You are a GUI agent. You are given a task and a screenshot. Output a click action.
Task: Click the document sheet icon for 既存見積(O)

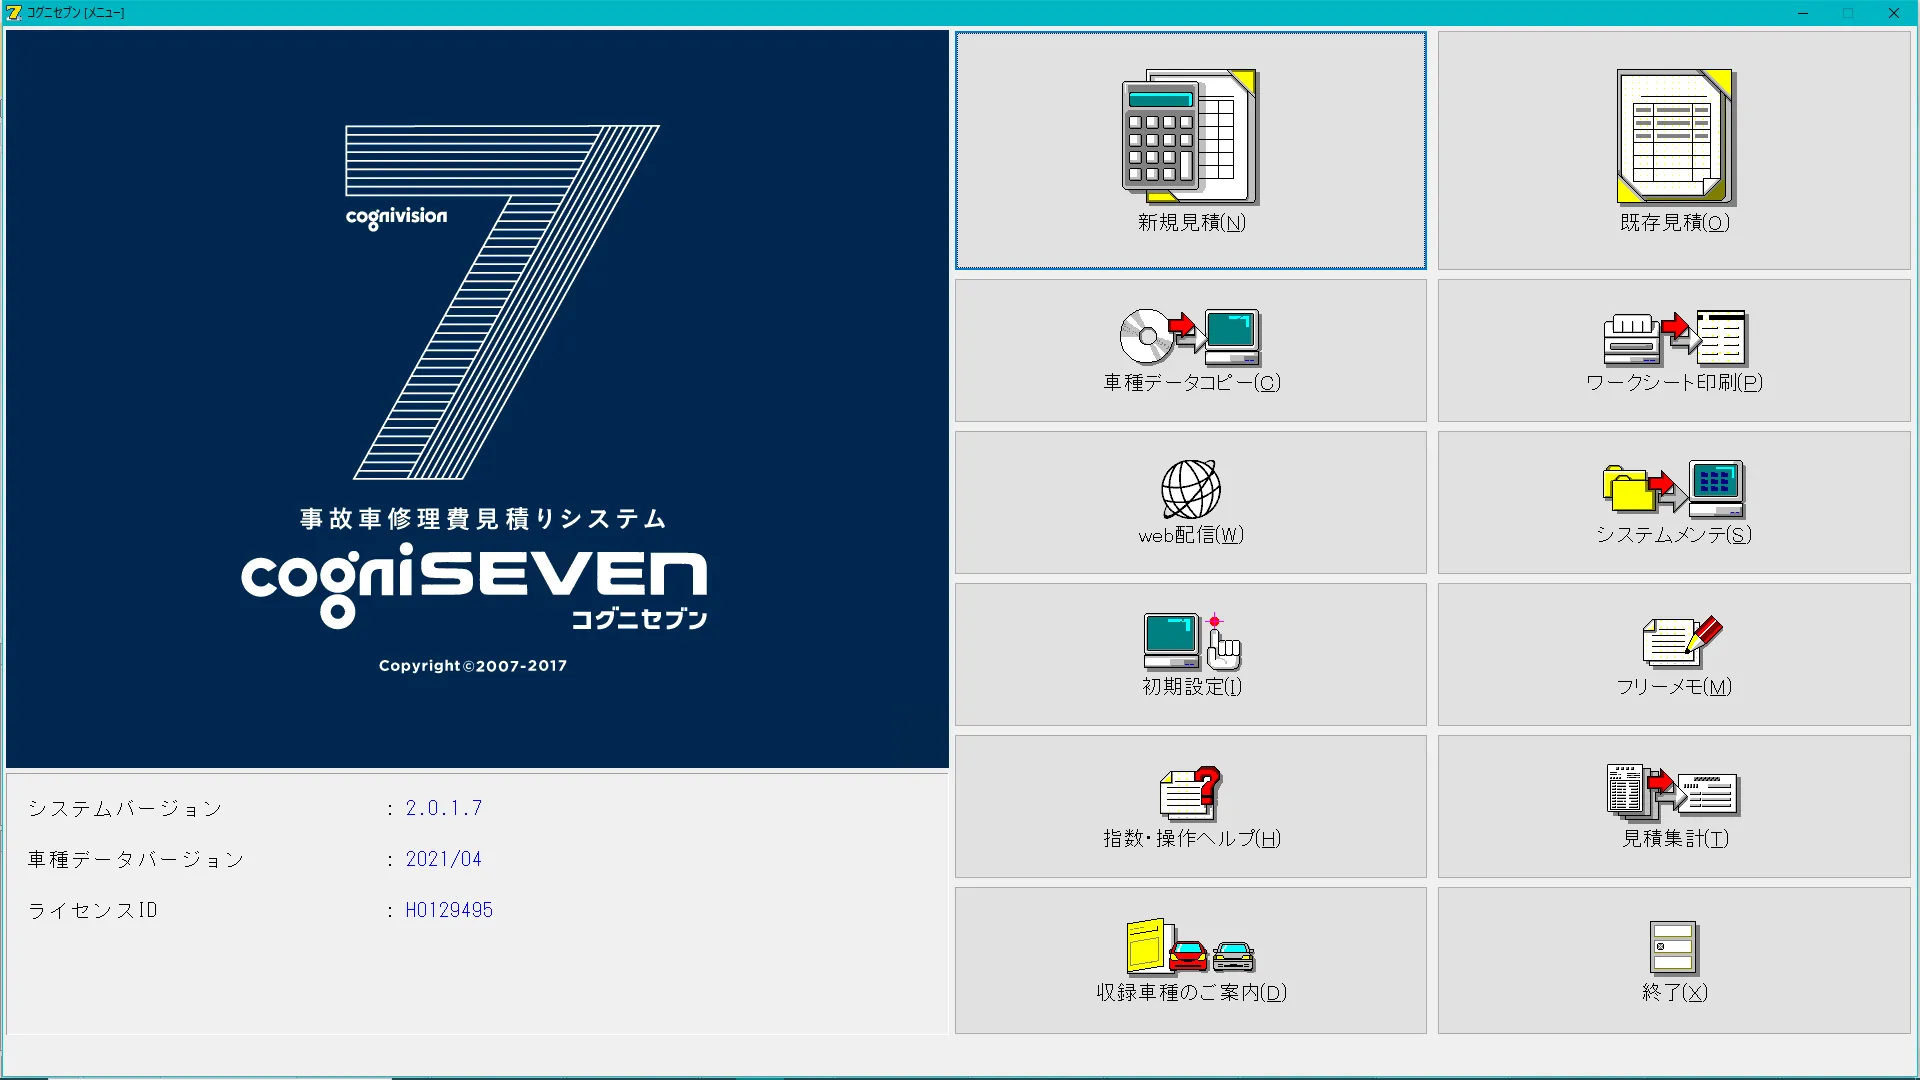[x=1674, y=137]
